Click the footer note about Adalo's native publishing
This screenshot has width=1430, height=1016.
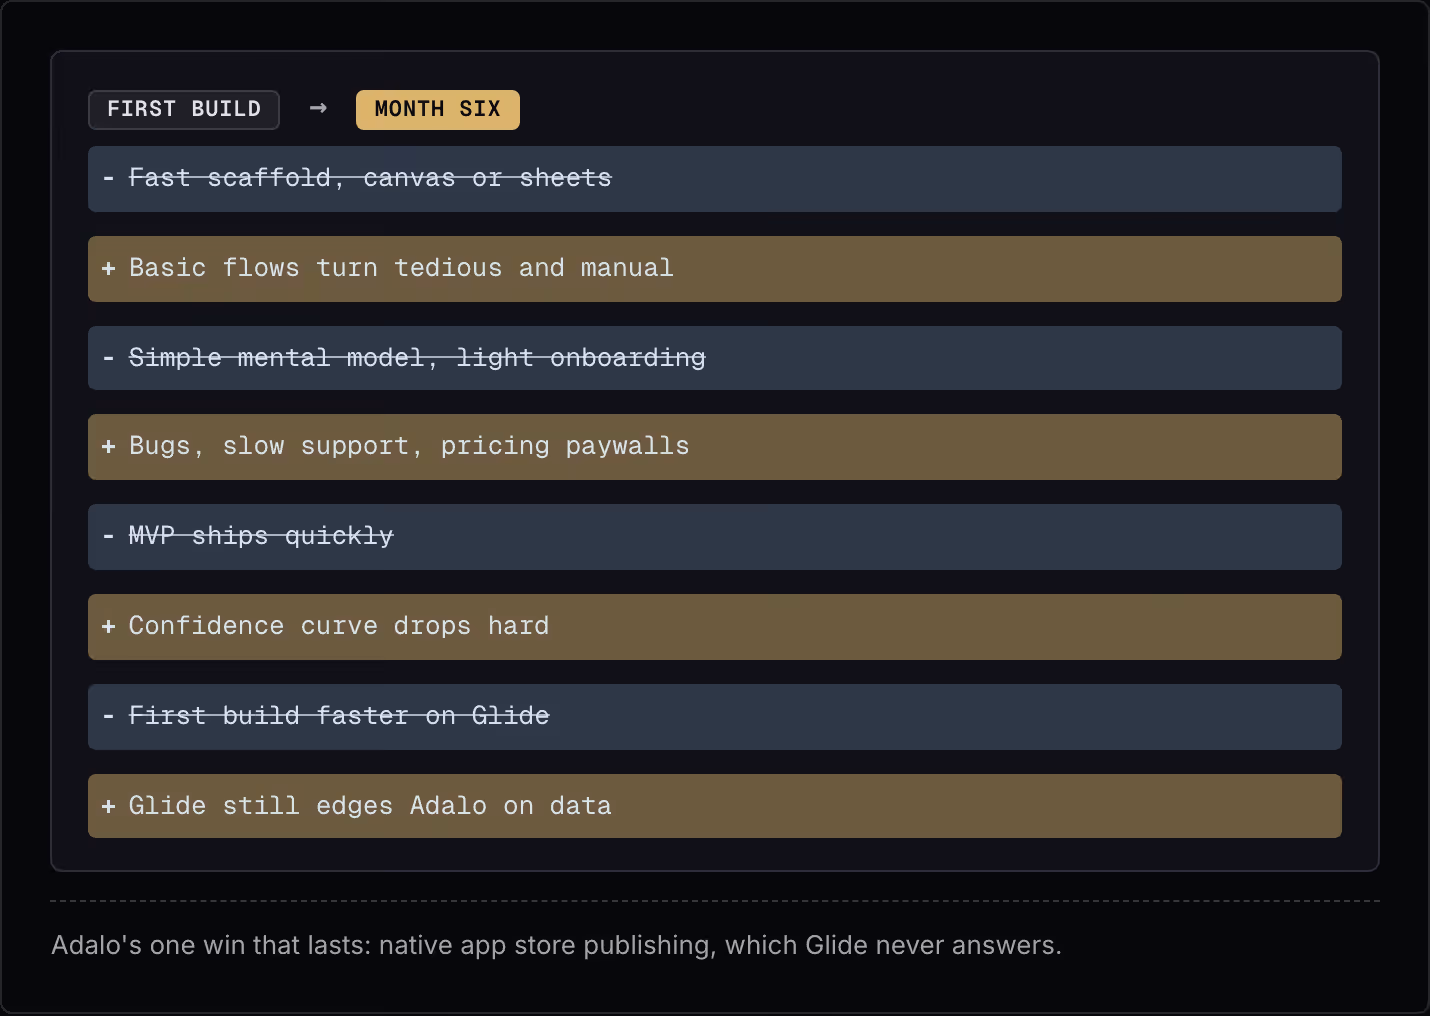(x=556, y=945)
